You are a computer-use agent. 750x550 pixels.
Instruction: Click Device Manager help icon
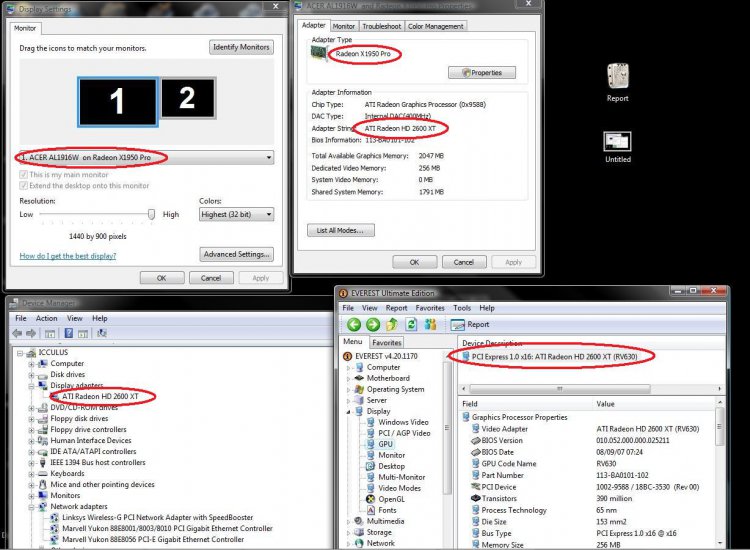pyautogui.click(x=68, y=333)
